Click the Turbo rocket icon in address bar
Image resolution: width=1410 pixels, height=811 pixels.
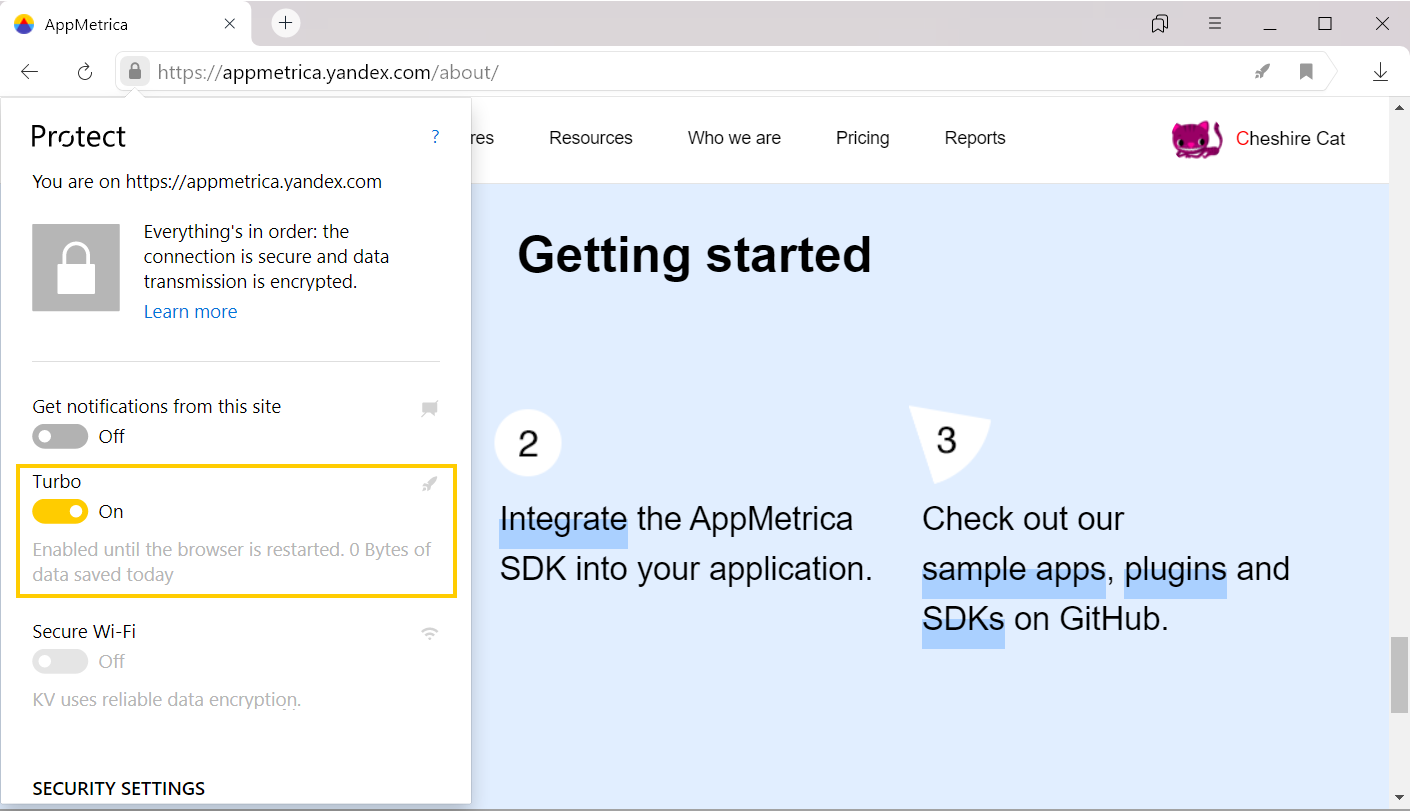1263,71
